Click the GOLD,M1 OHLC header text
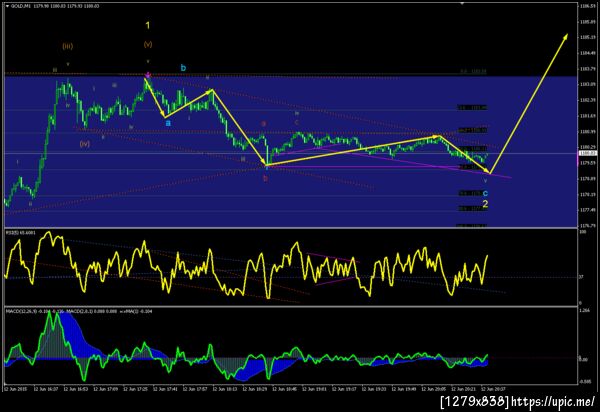 [55, 6]
